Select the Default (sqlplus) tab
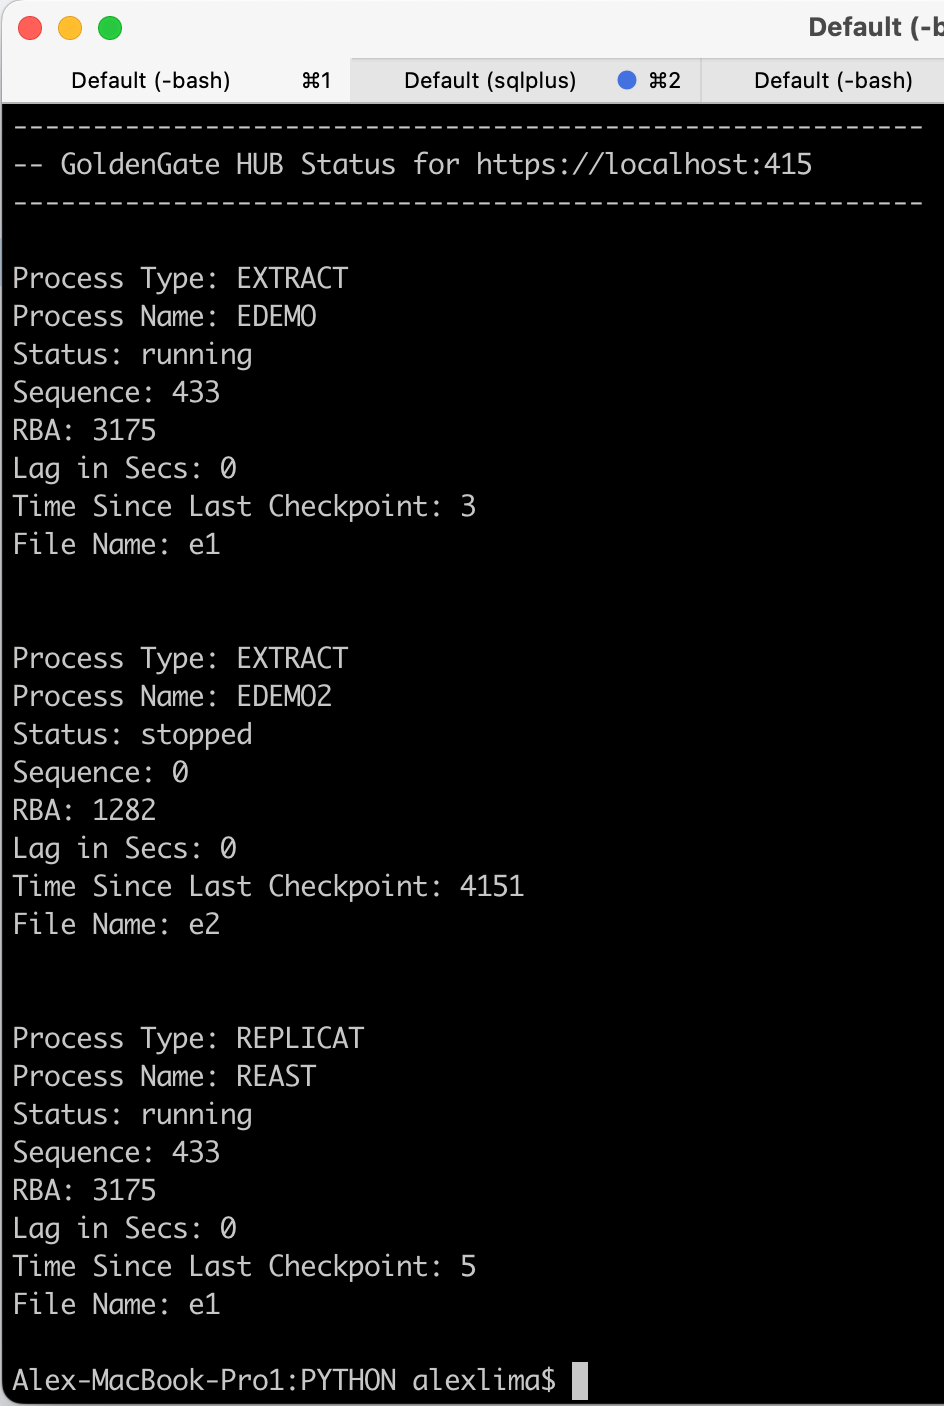Image resolution: width=944 pixels, height=1406 pixels. (x=490, y=81)
